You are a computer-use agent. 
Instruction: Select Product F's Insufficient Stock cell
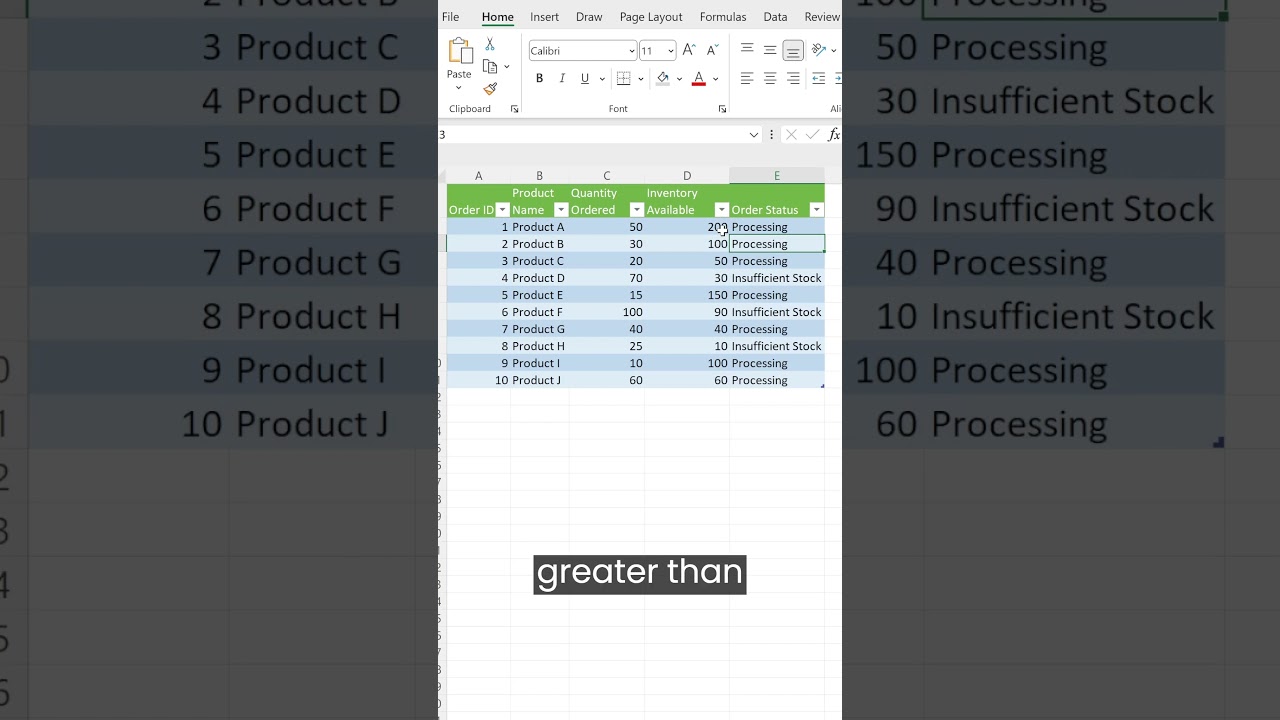pos(777,312)
